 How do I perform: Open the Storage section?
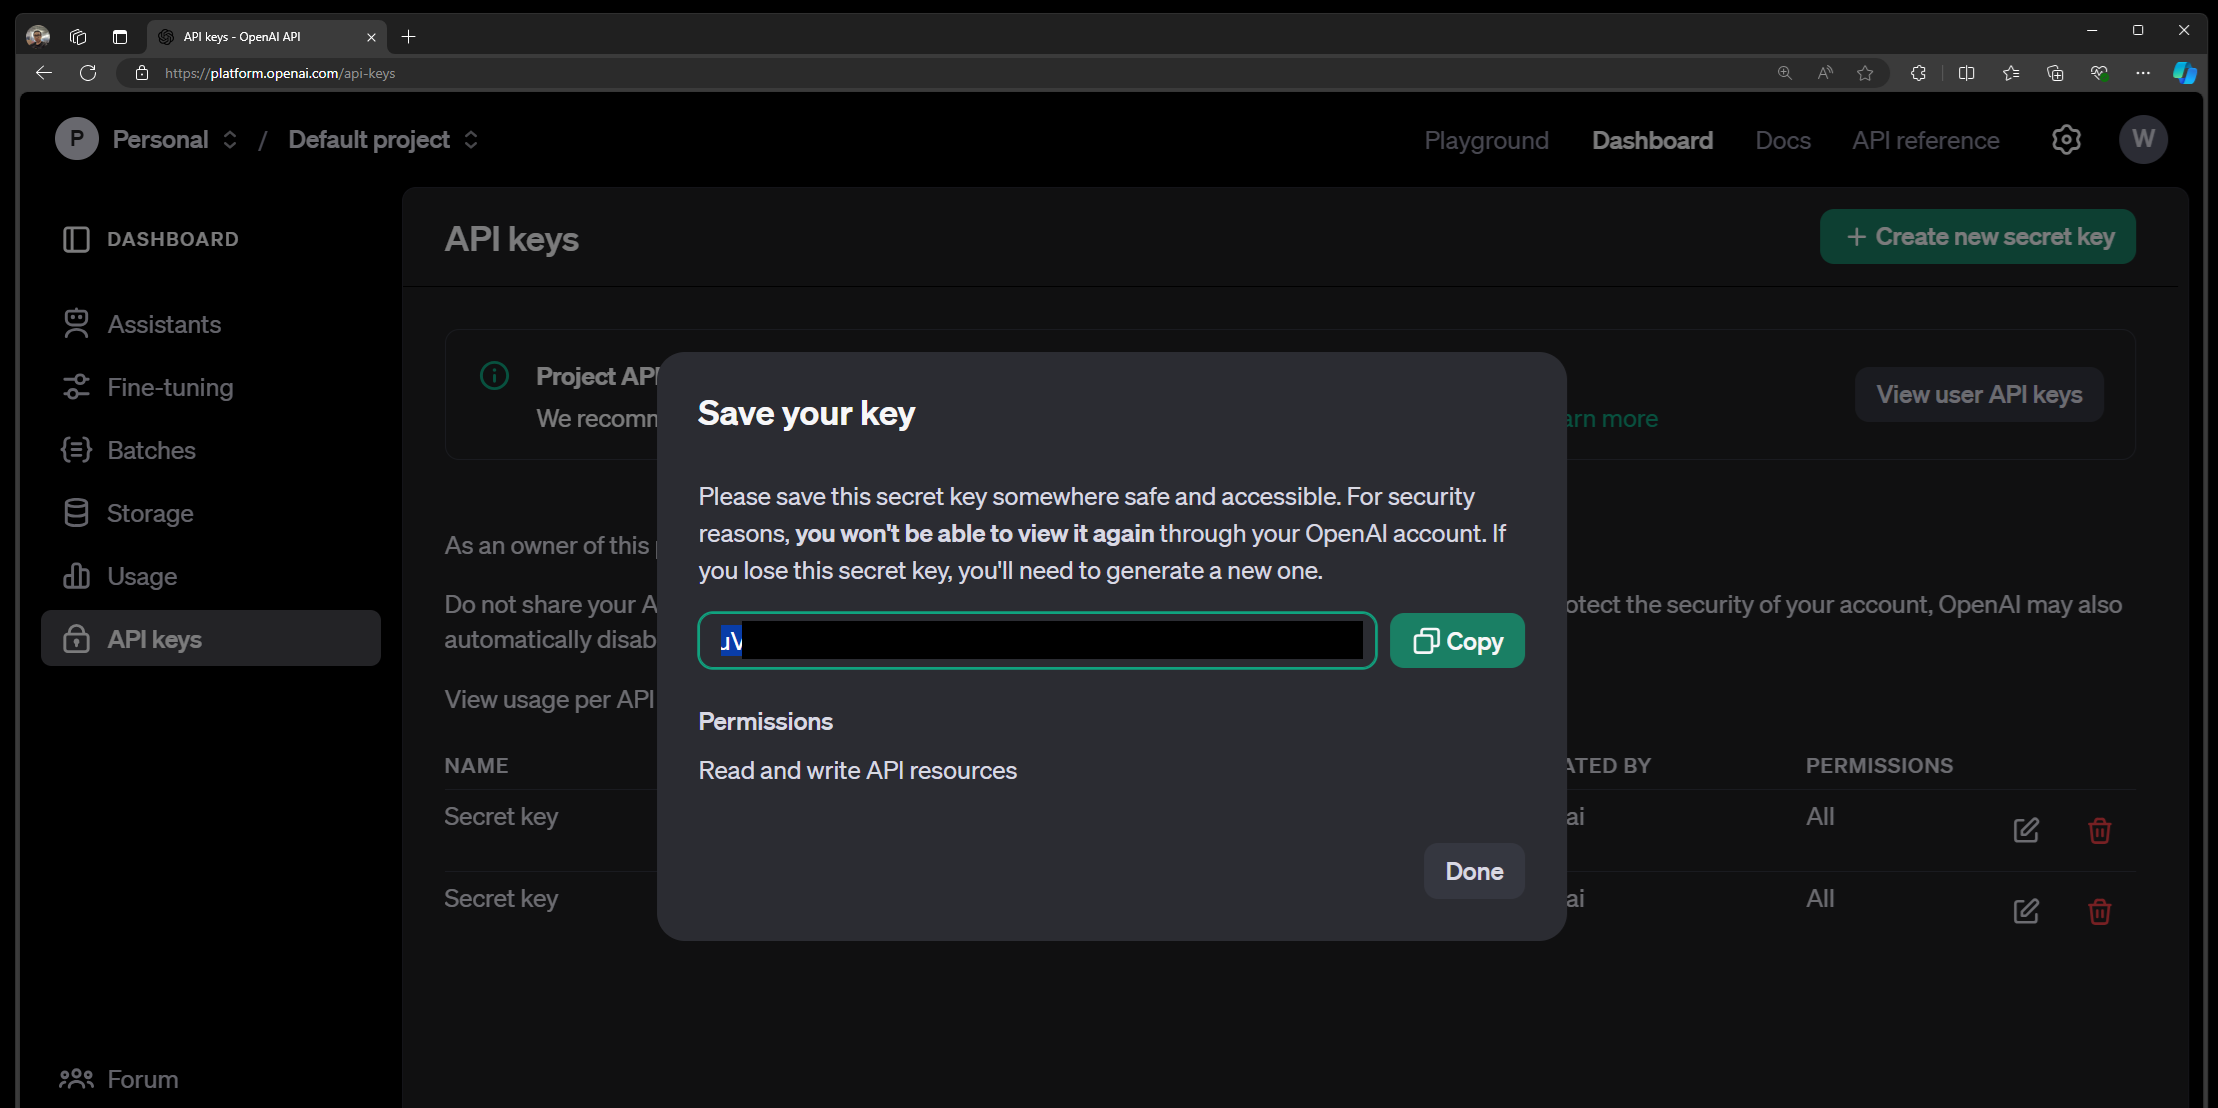tap(150, 513)
